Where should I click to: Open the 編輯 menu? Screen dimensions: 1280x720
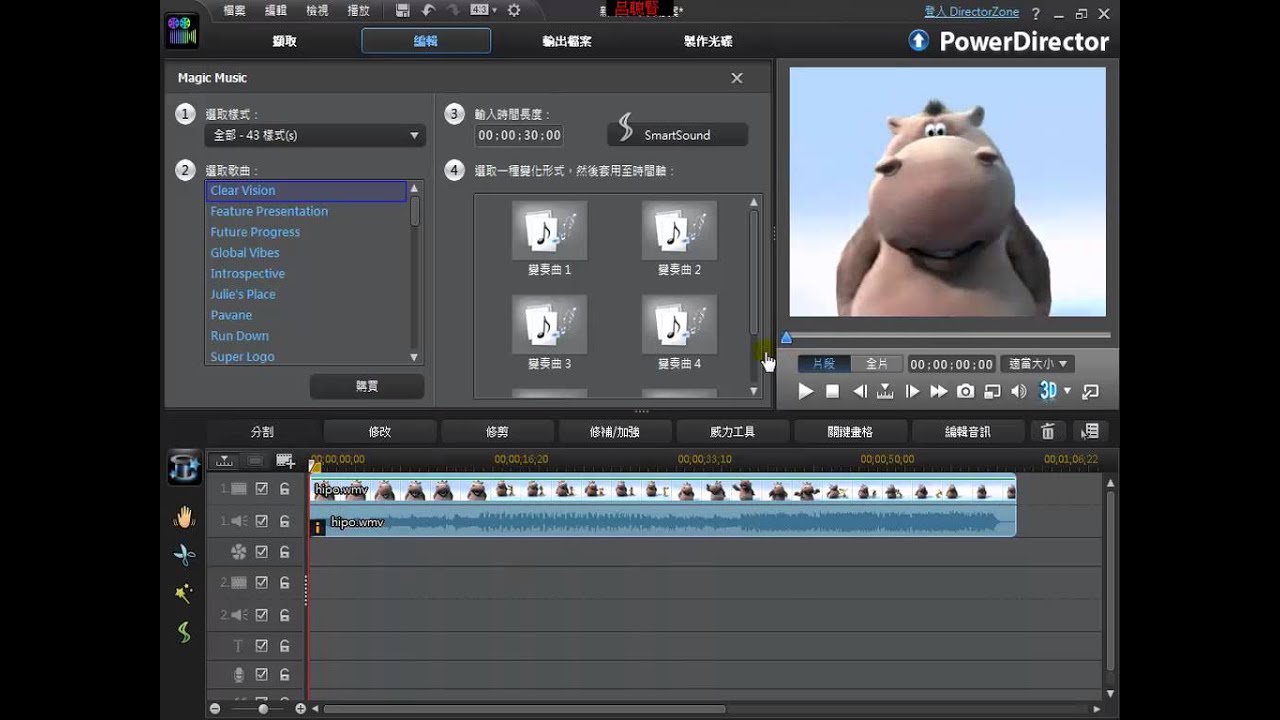pos(276,11)
